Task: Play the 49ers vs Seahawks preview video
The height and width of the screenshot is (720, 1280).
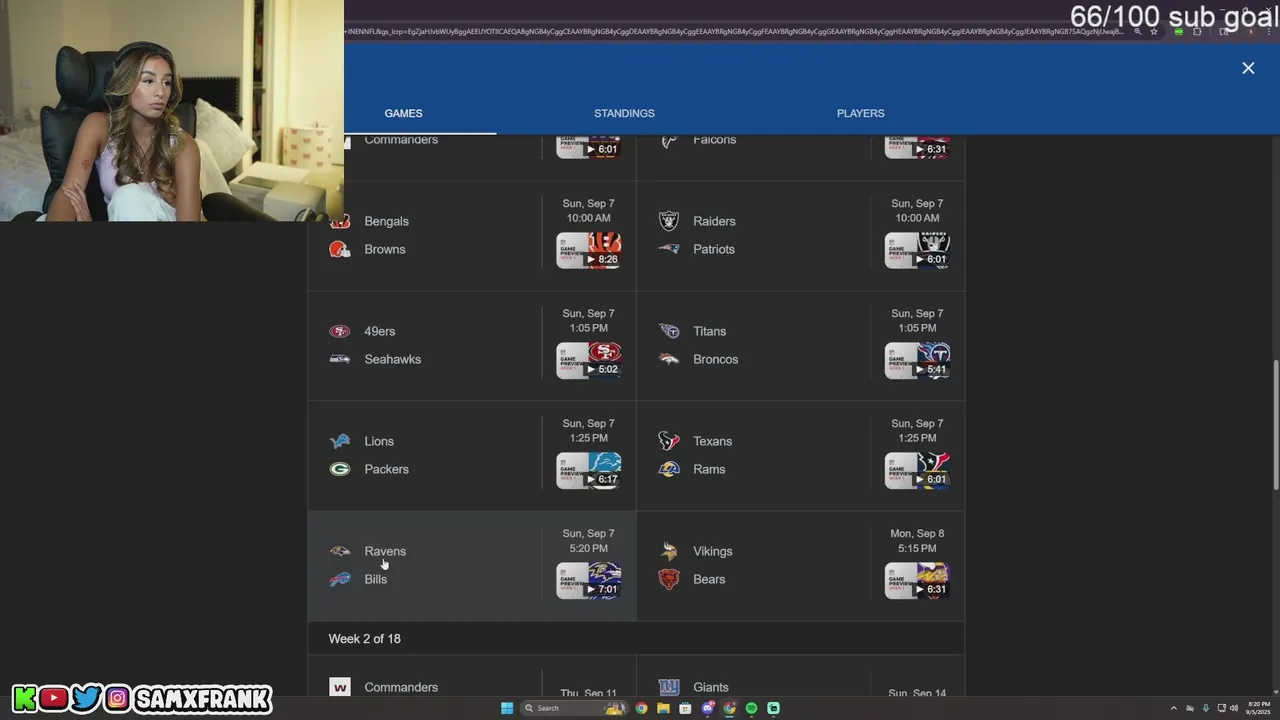Action: pos(589,360)
